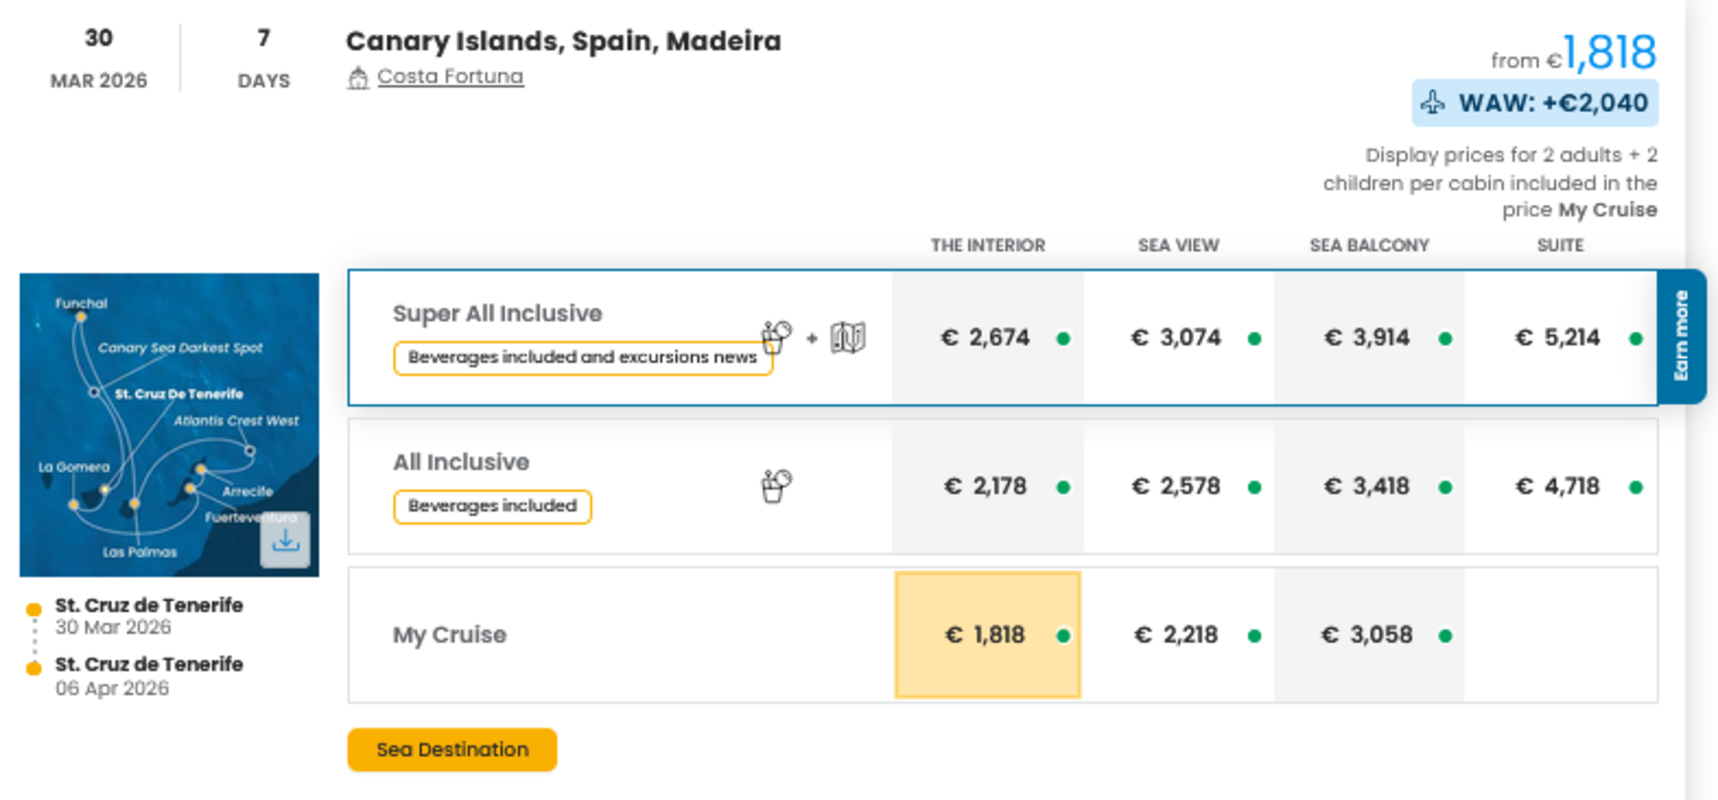Click the map download icon
This screenshot has height=800, width=1718.
(x=286, y=540)
